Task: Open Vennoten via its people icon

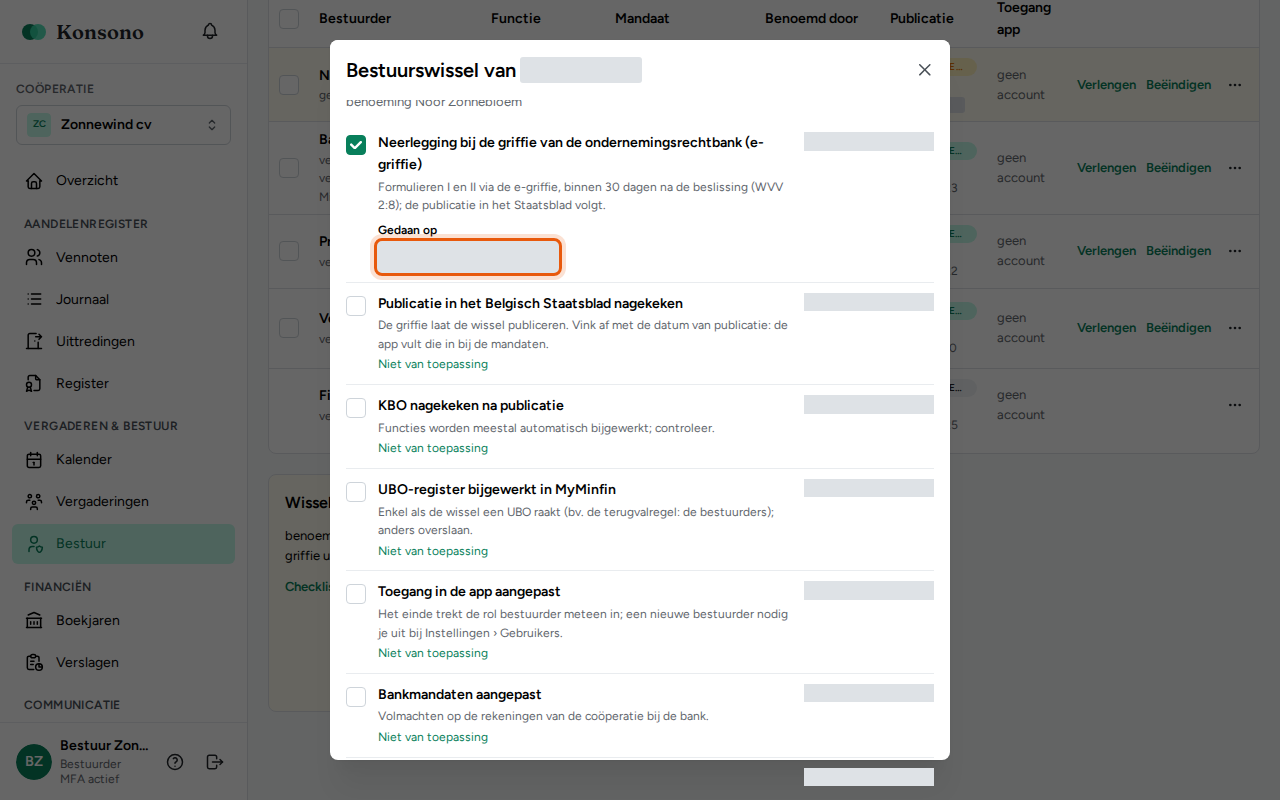Action: (x=35, y=258)
